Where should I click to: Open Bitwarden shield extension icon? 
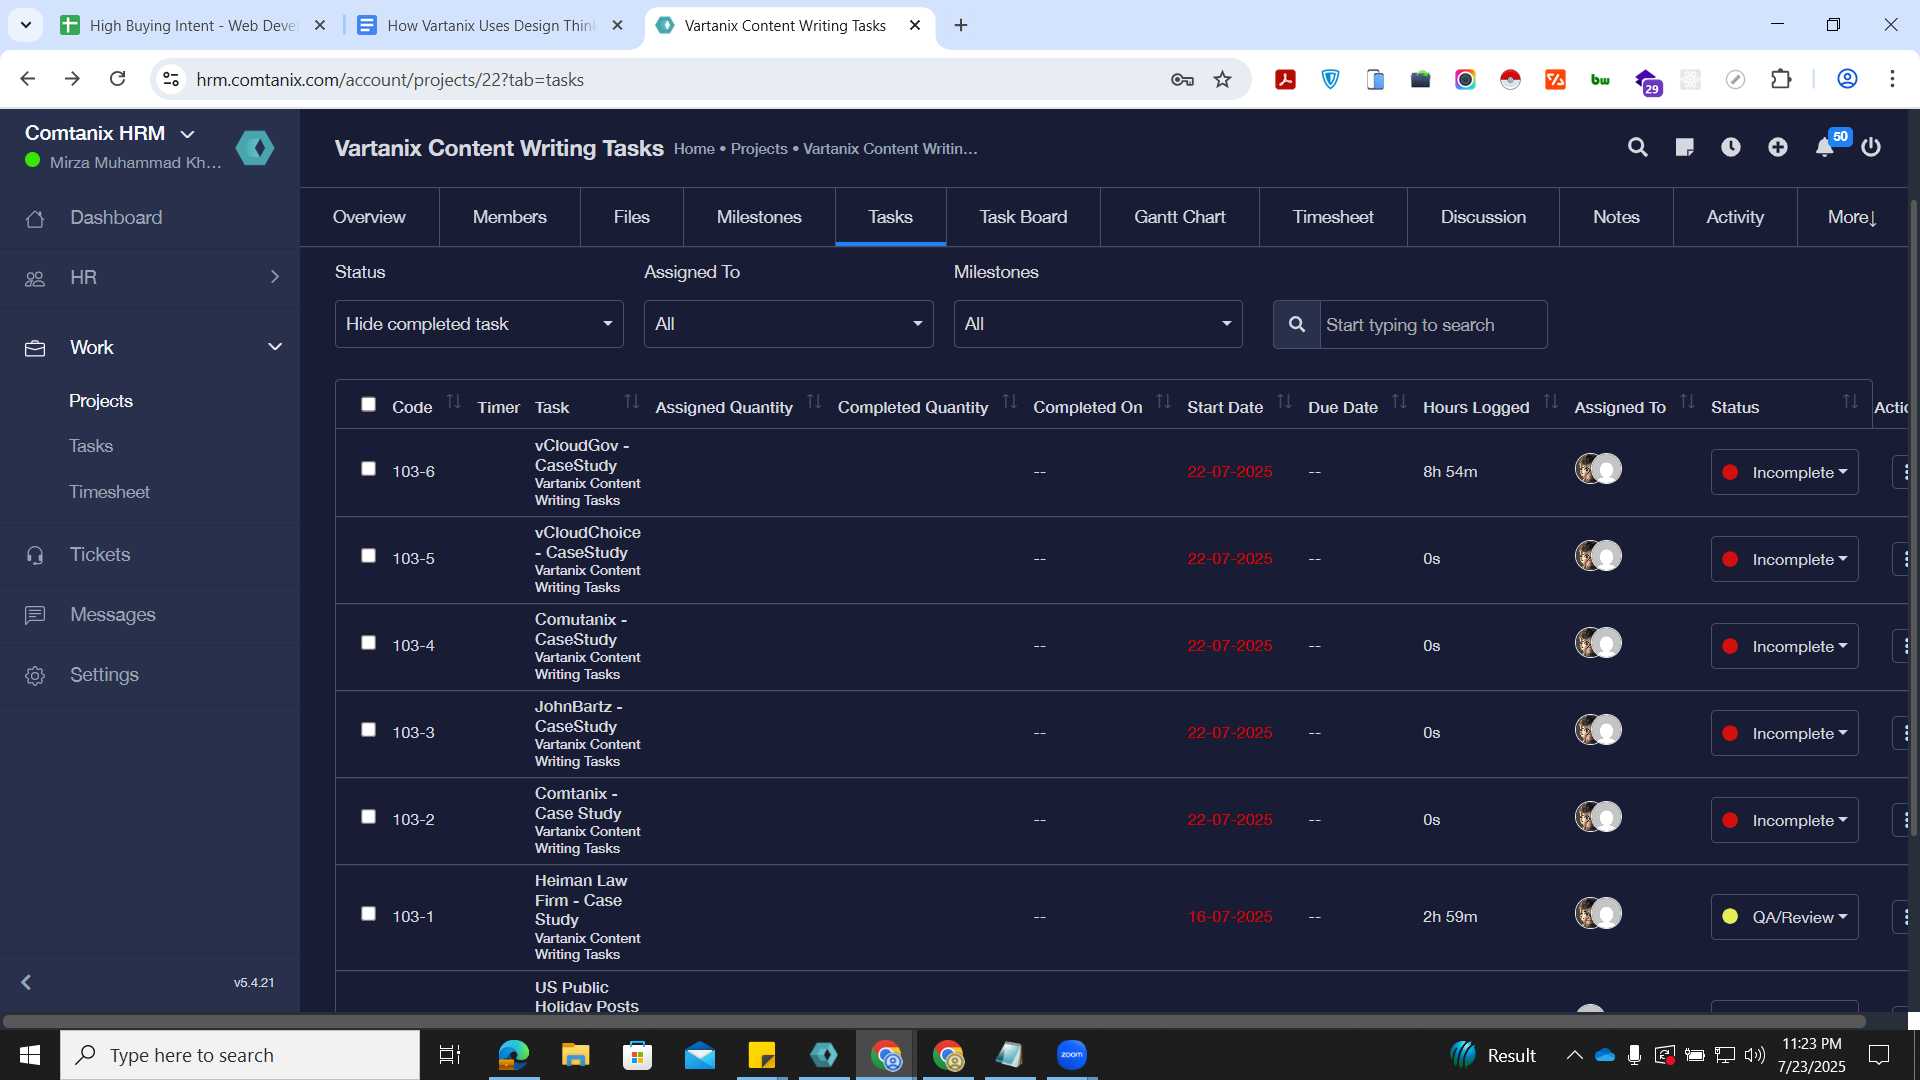1330,79
